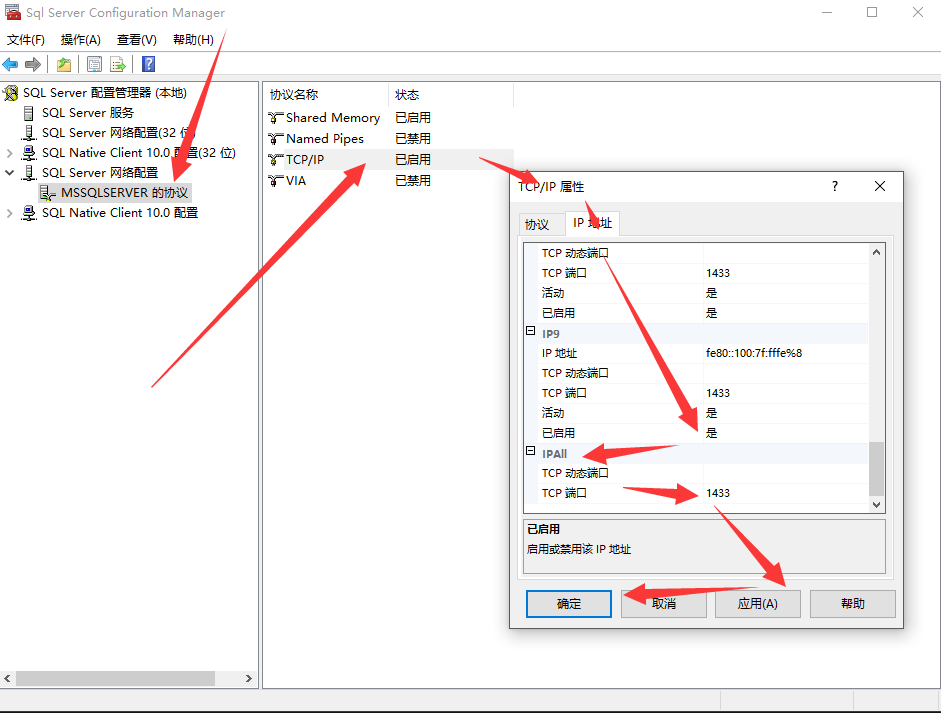Click the SQL Server 网络配置(32 位) node icon
The width and height of the screenshot is (941, 713).
point(28,133)
